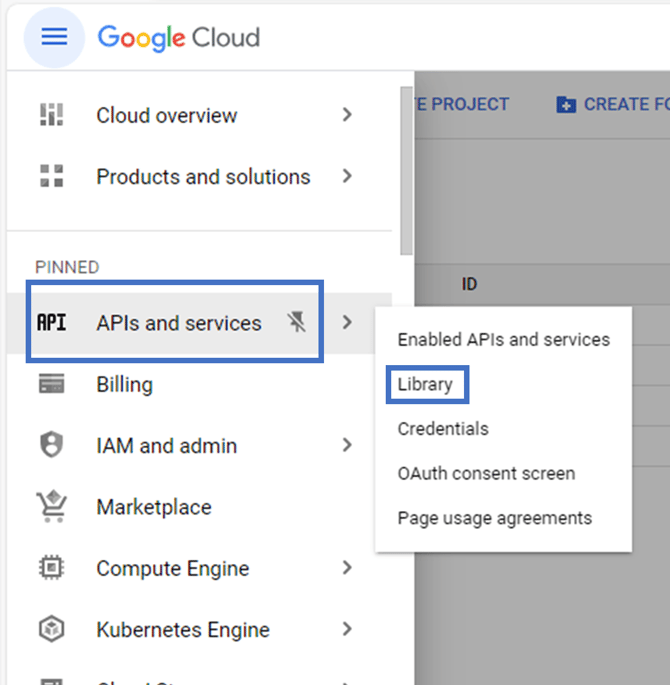Expand the IAM and admin submenu arrow

347,445
